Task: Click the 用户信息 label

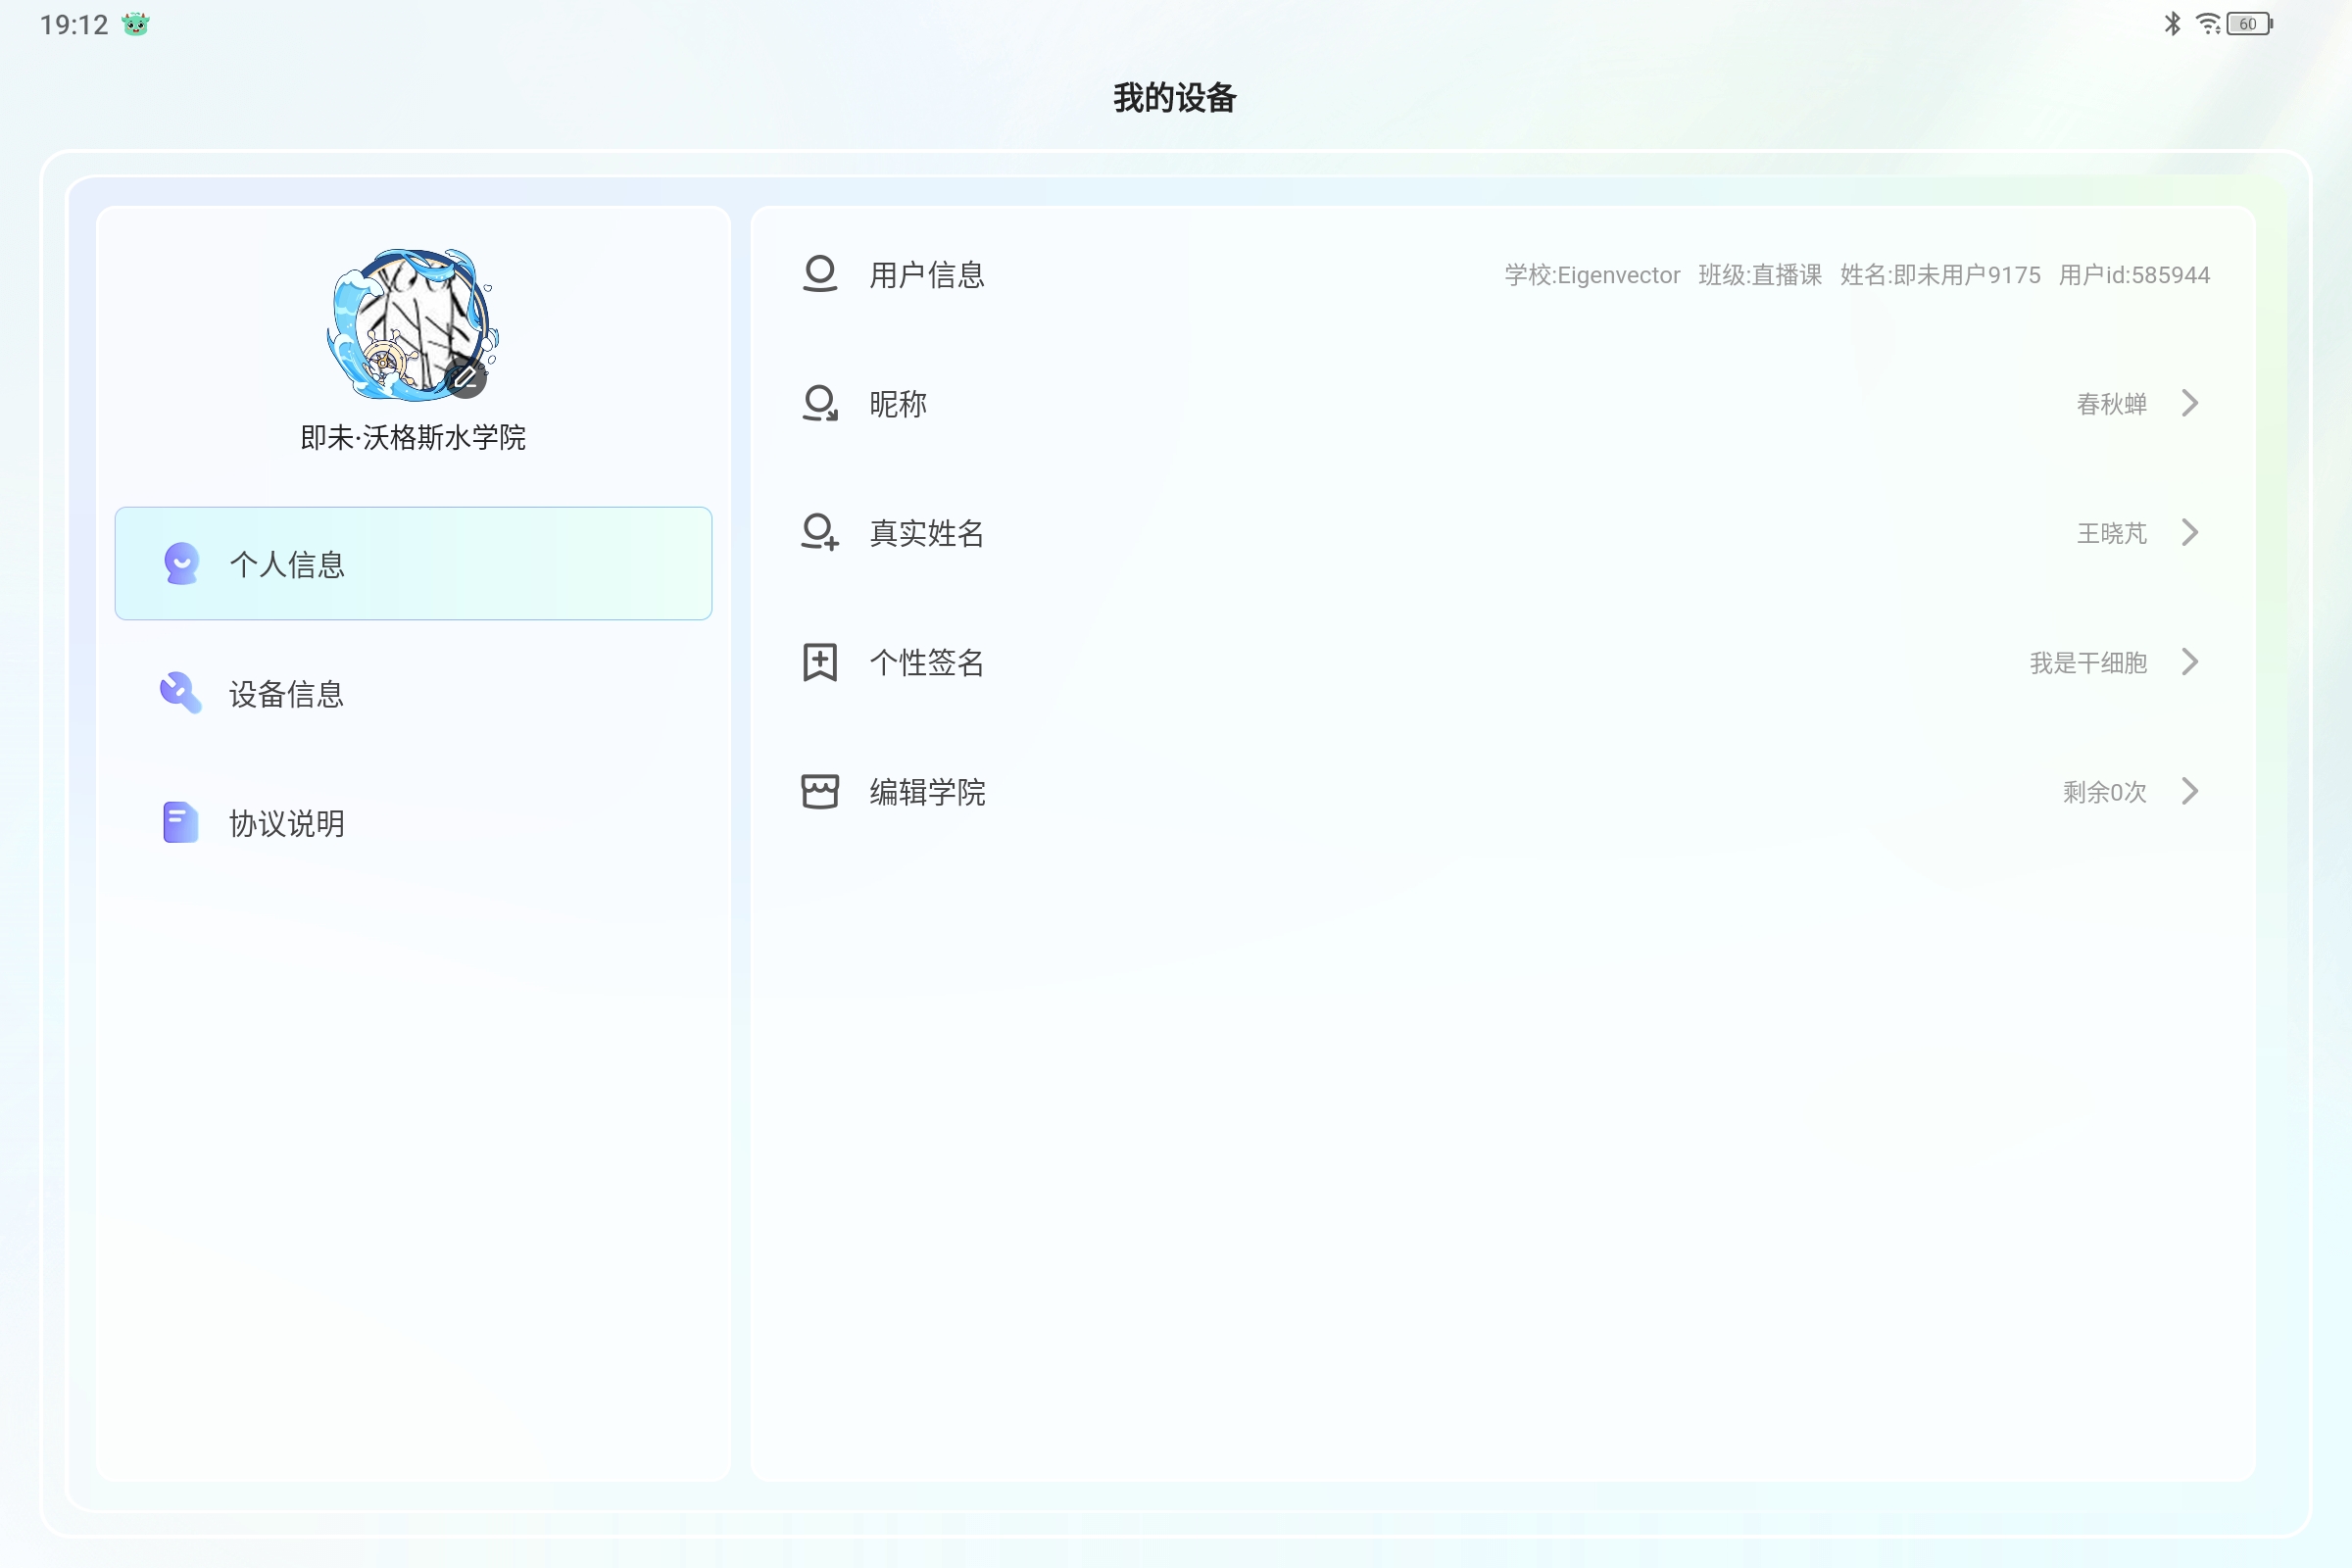Action: pyautogui.click(x=927, y=275)
